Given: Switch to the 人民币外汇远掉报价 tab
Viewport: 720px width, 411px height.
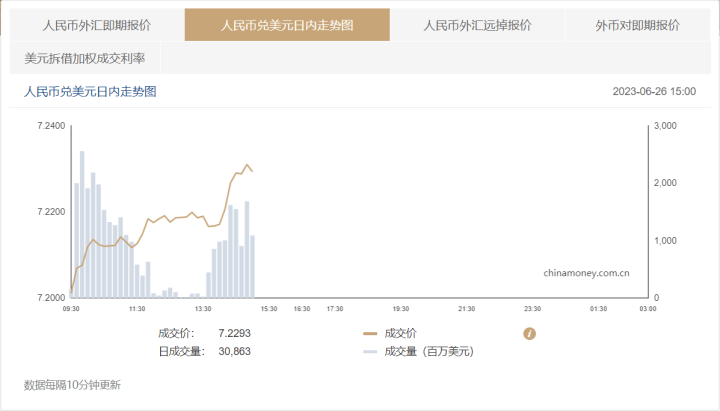Looking at the screenshot, I should click(477, 25).
